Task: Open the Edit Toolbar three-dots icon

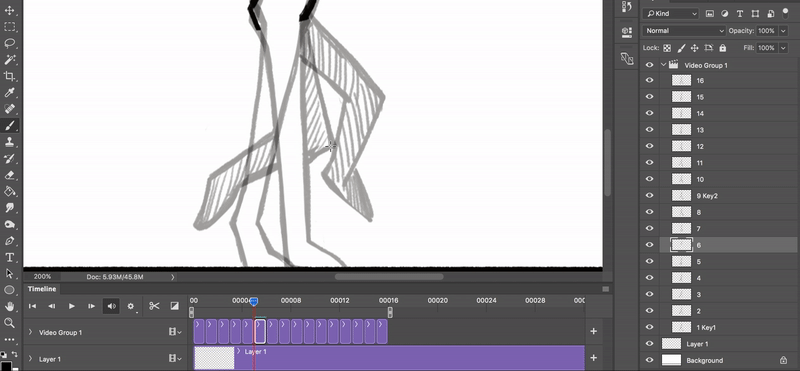Action: 9,339
